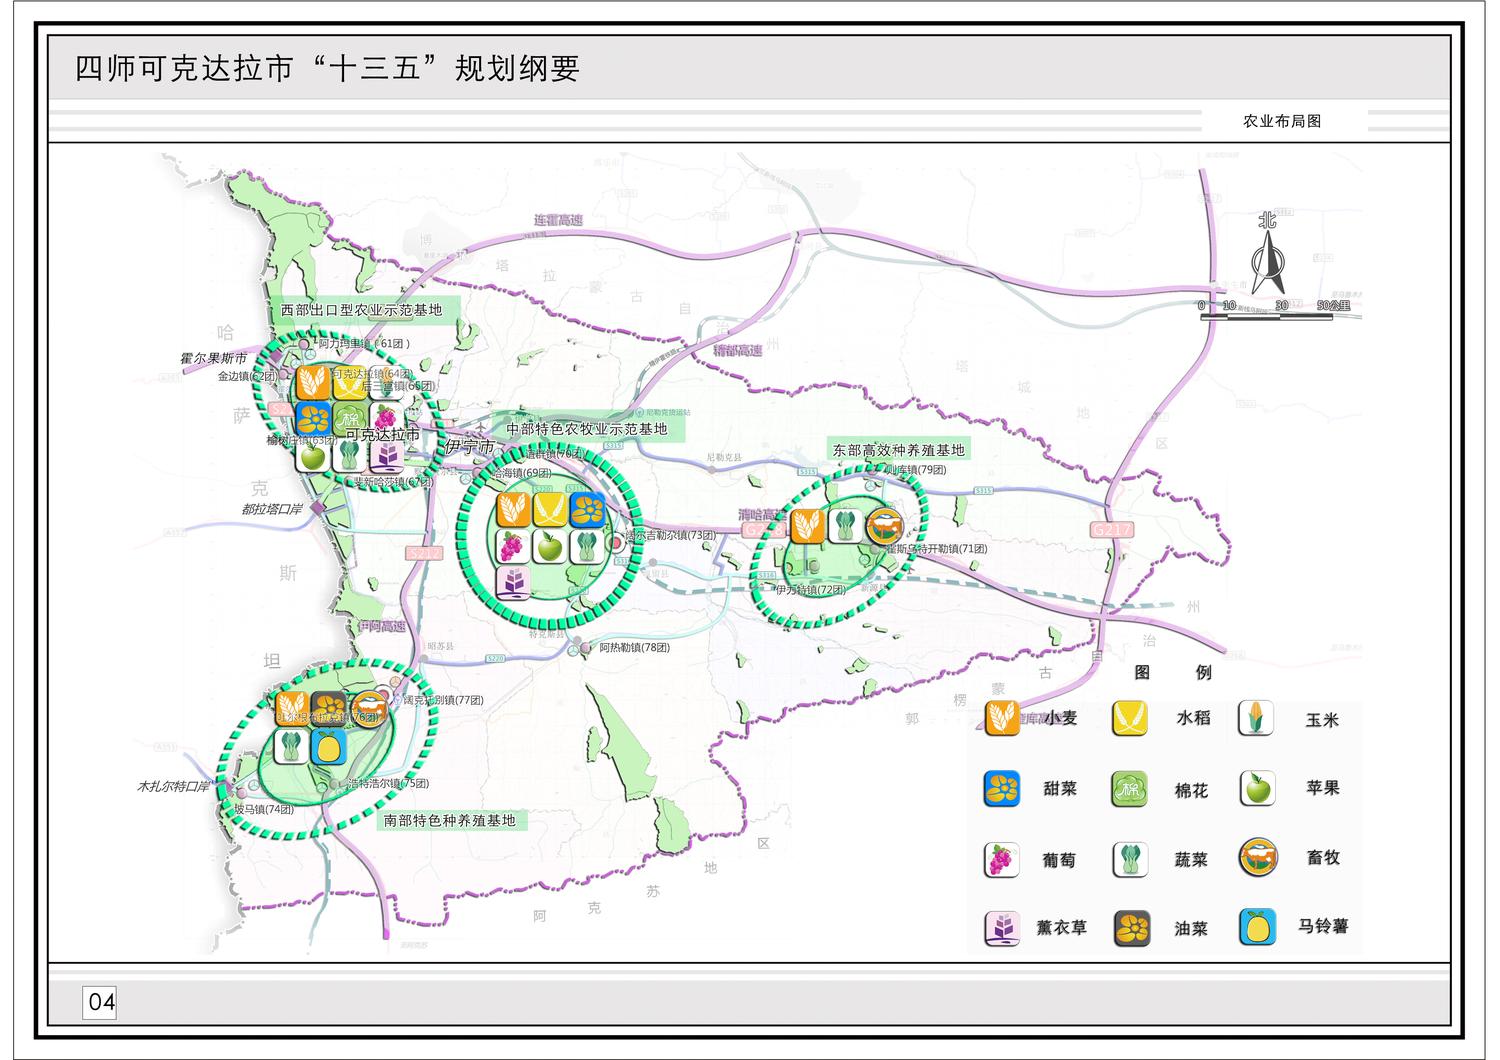Viewport: 1500px width, 1060px height.
Task: Click the 伊阿高速 highway label
Action: [x=383, y=627]
